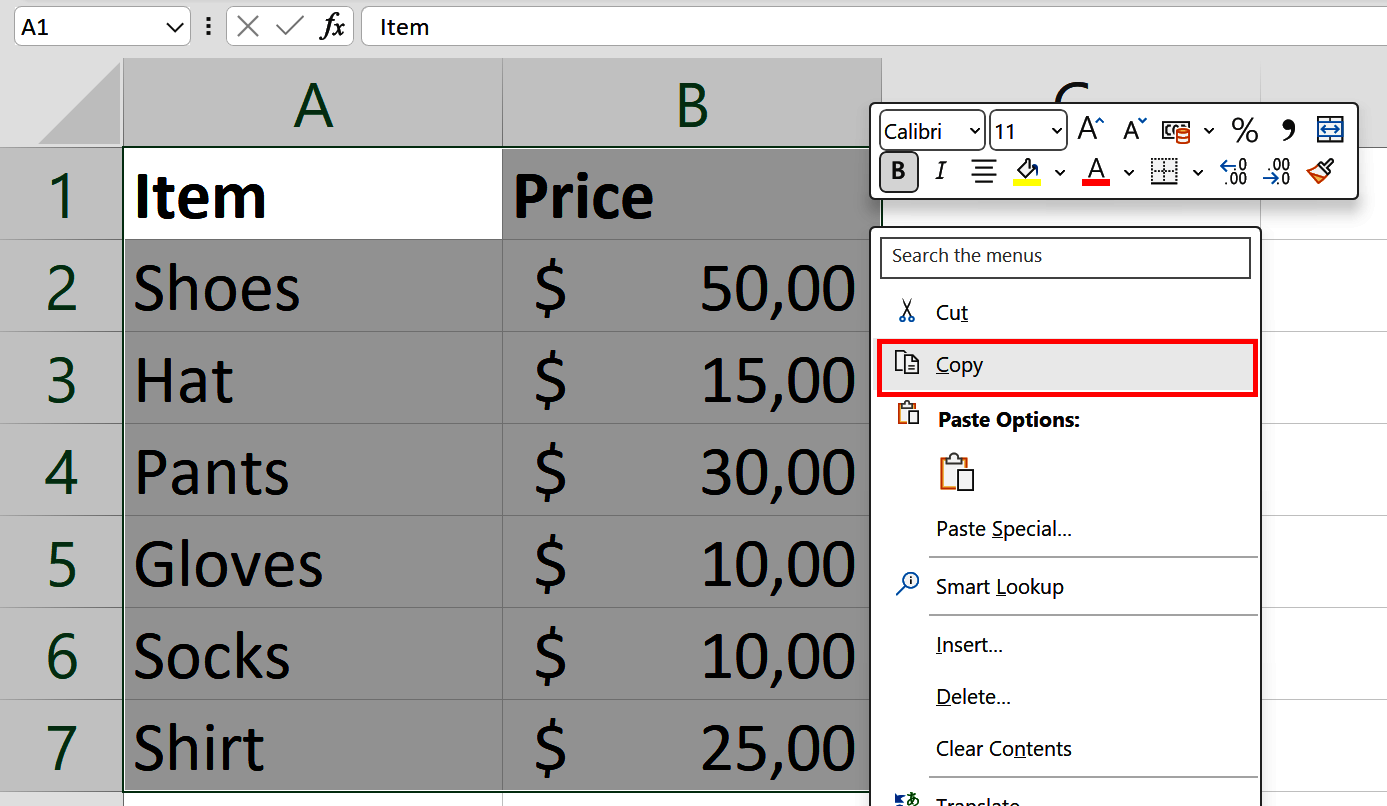
Task: Click the Search the menus field
Action: point(1064,257)
